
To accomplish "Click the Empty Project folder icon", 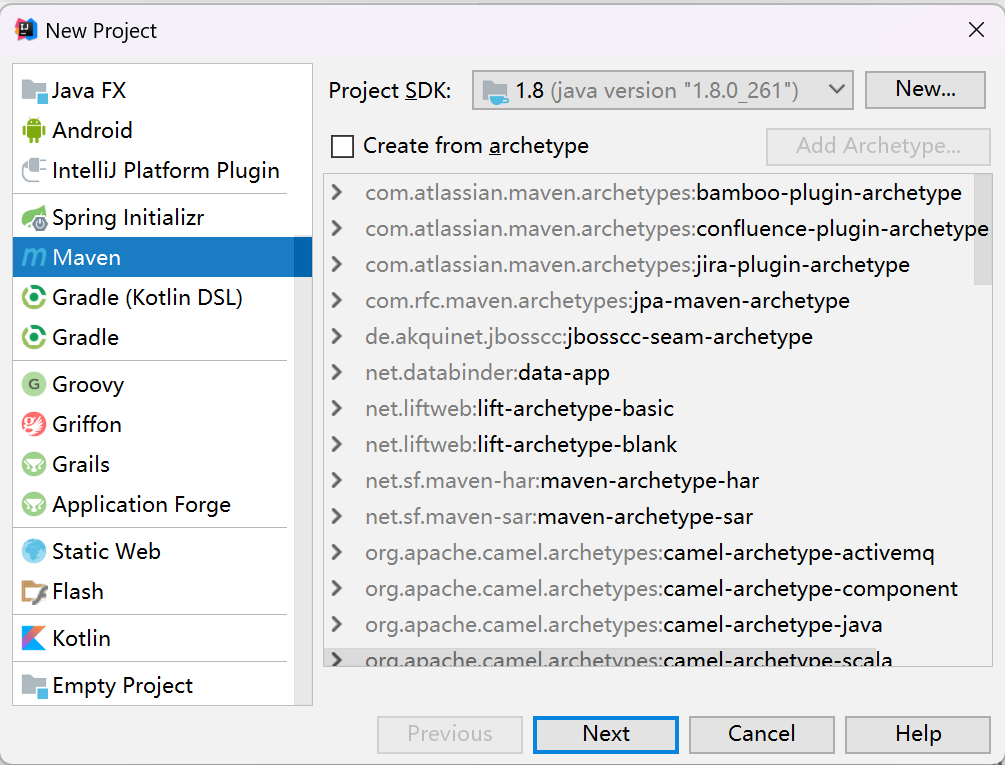I will pyautogui.click(x=35, y=686).
